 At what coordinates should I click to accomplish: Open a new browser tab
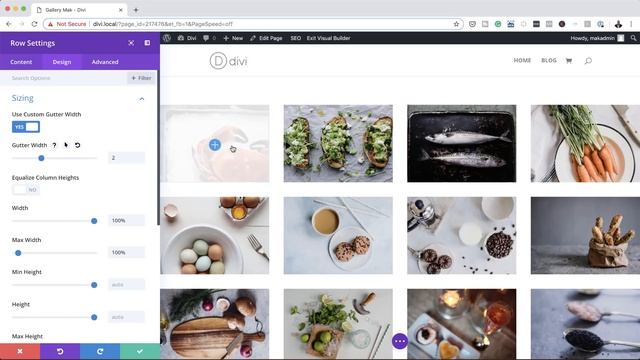tap(136, 10)
